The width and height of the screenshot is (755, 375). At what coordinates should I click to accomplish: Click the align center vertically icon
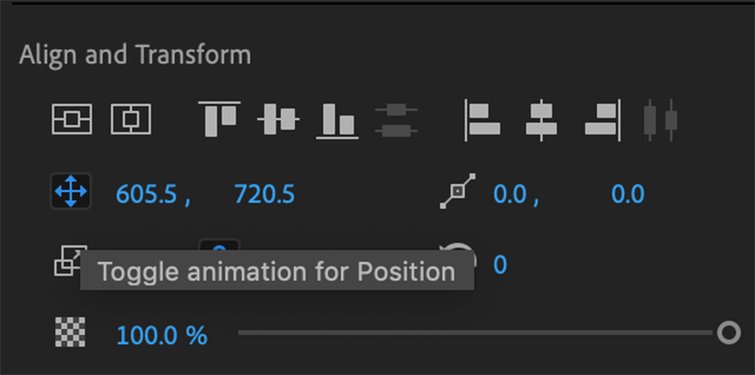(72, 119)
